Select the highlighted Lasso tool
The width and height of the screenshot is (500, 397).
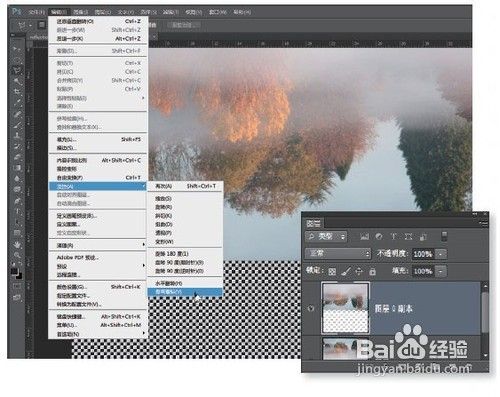[17, 70]
